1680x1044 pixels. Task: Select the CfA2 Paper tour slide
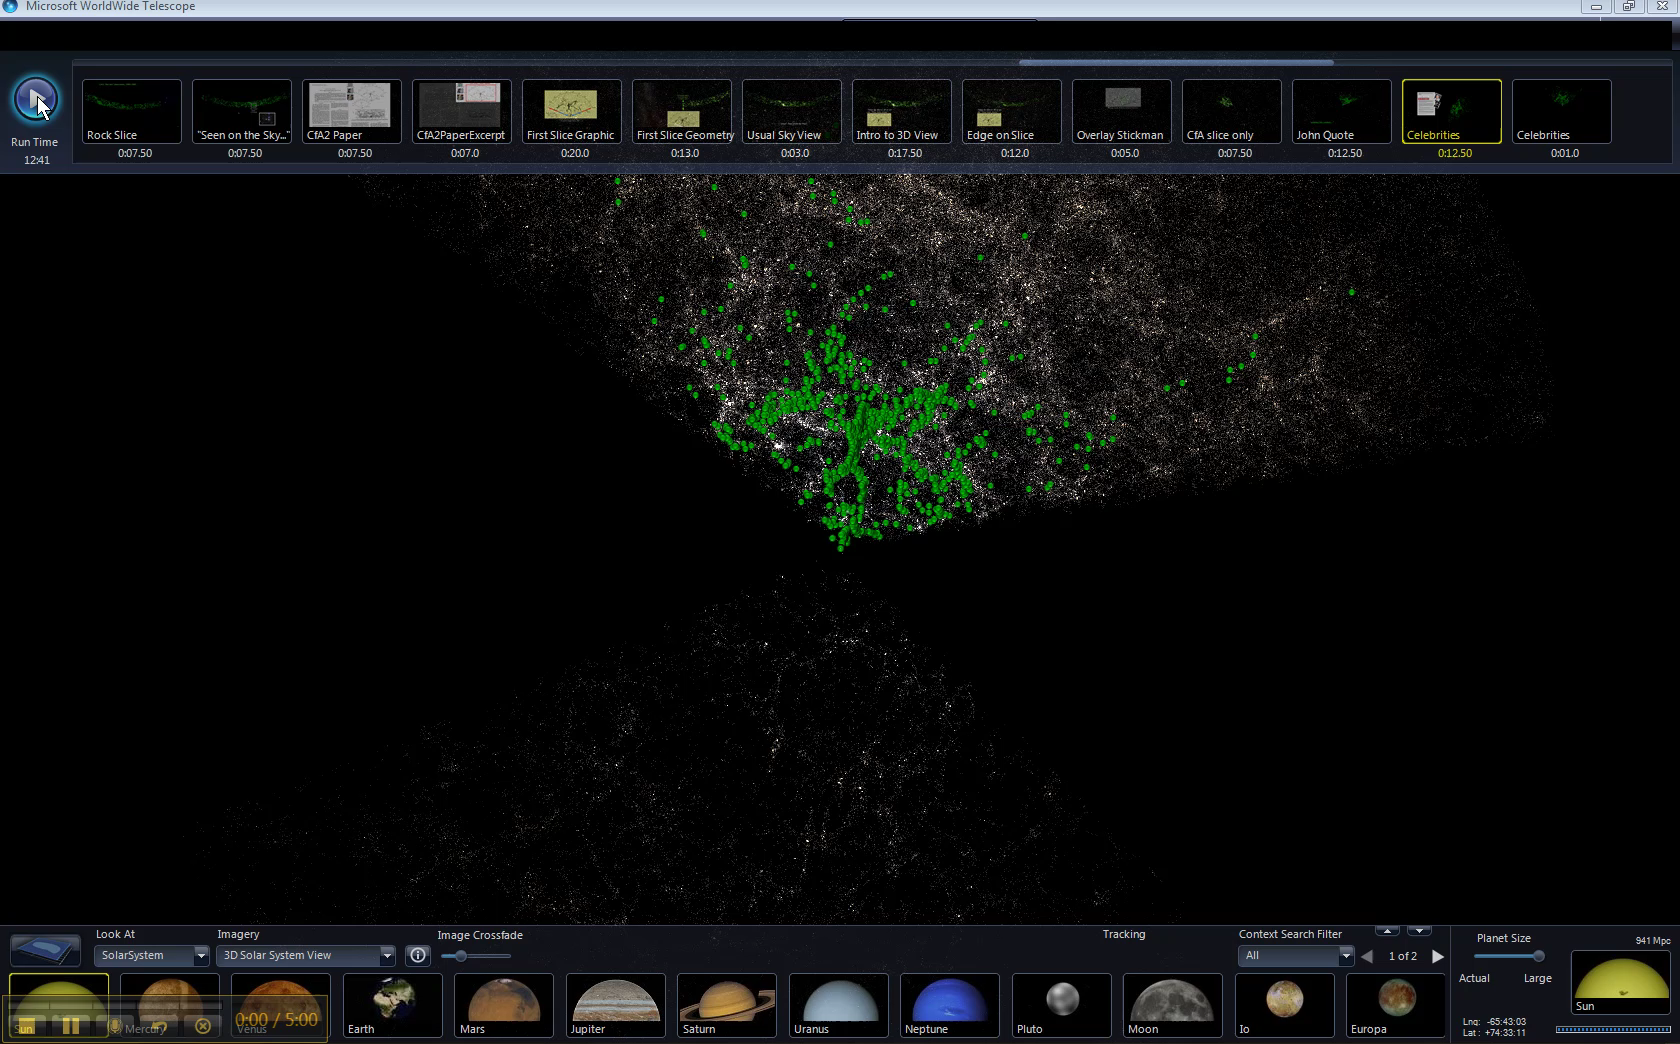[352, 111]
